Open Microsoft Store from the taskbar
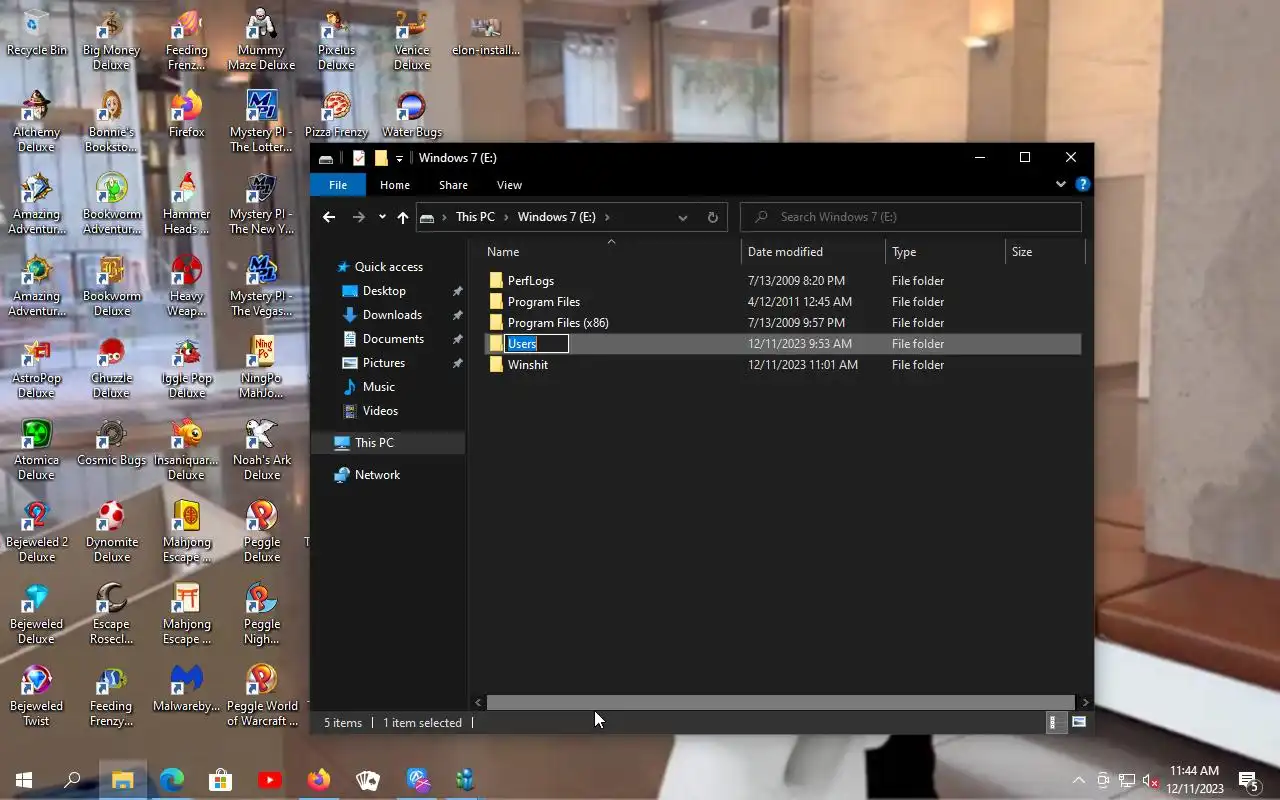1280x800 pixels. (x=220, y=780)
